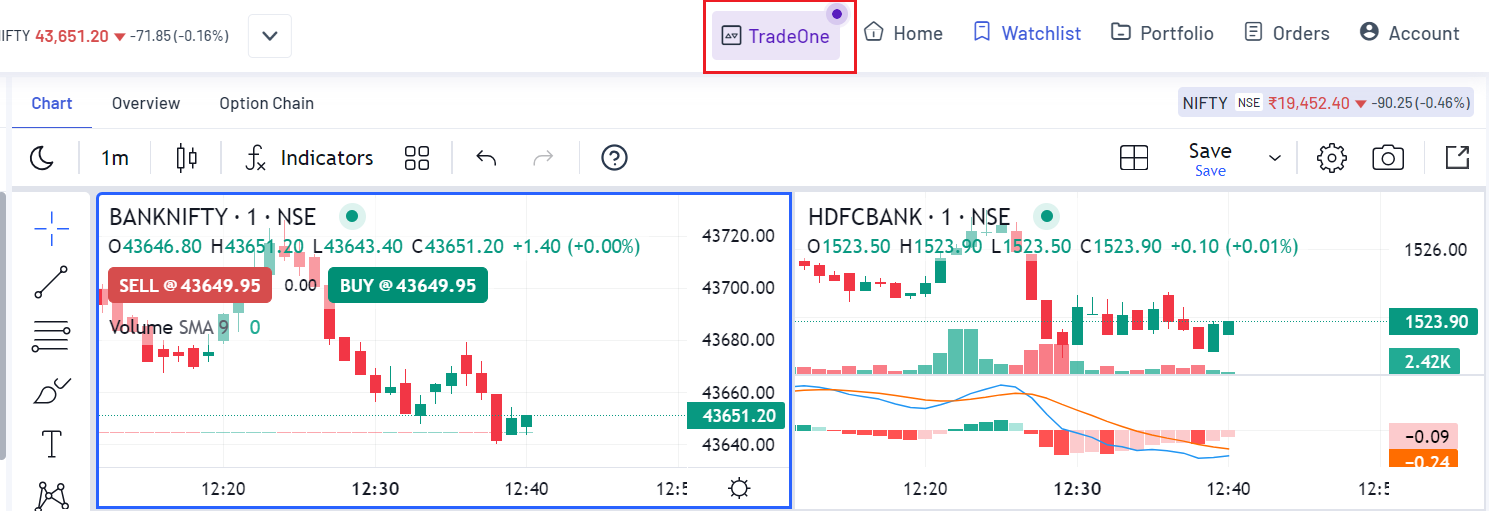Expand the index ticker dropdown chevron
Screen dimensions: 1489x511
(x=270, y=36)
